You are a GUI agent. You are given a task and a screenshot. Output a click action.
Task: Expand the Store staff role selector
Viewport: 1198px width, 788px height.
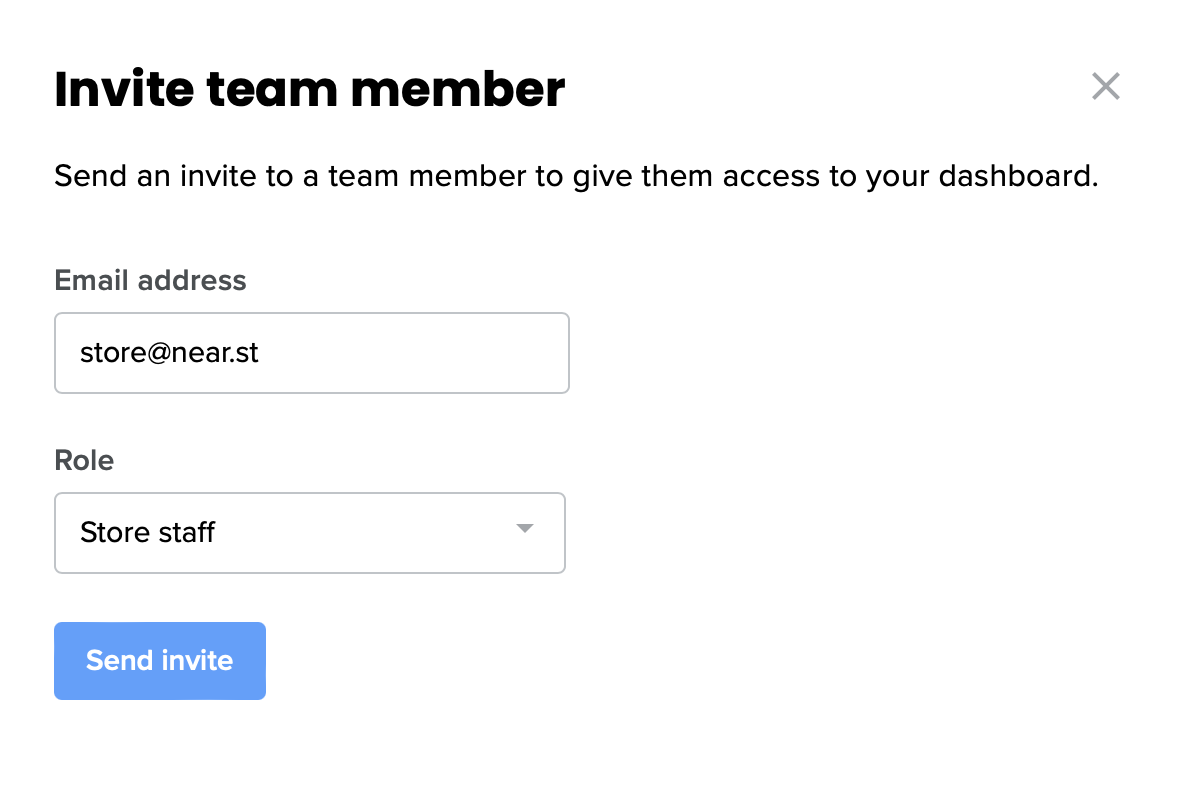310,532
